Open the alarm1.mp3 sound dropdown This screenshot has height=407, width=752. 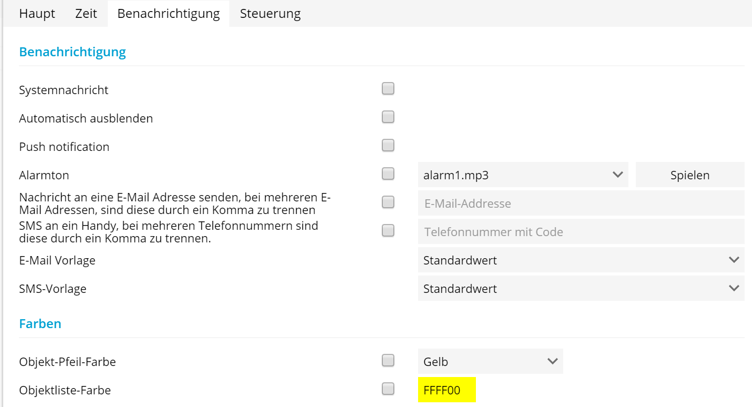[x=522, y=175]
